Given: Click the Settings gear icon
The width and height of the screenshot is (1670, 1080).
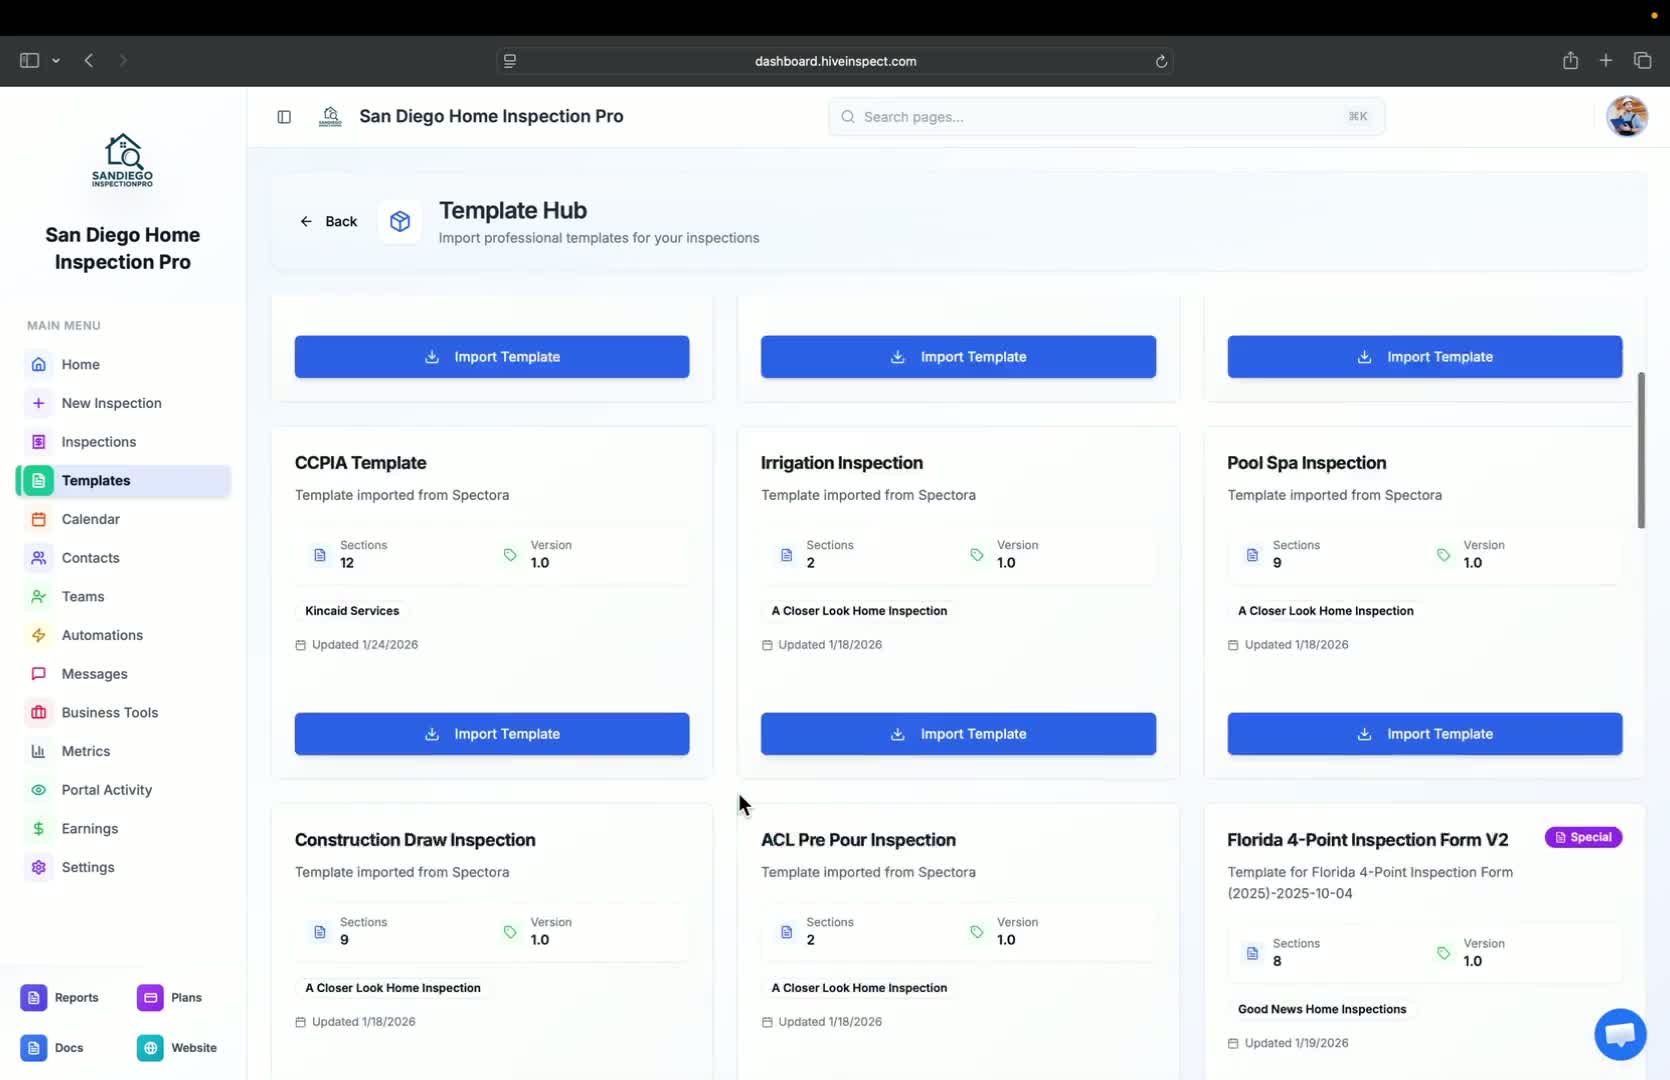Looking at the screenshot, I should point(38,867).
